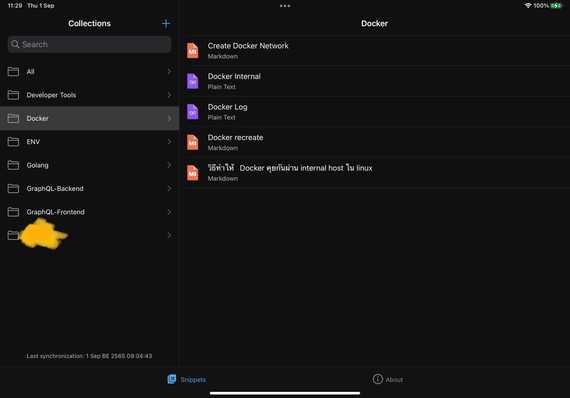Viewport: 570px width, 398px height.
Task: Select the Docker folder icon
Action: pyautogui.click(x=13, y=118)
